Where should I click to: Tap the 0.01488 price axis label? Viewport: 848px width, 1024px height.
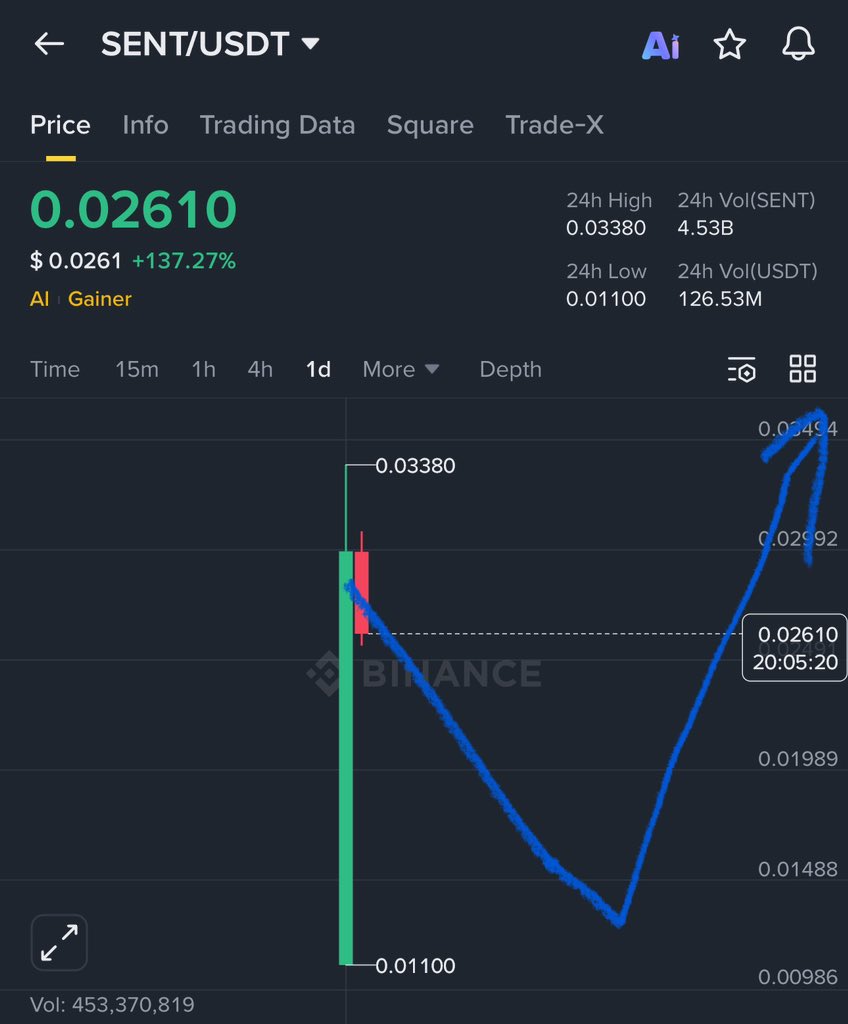797,869
